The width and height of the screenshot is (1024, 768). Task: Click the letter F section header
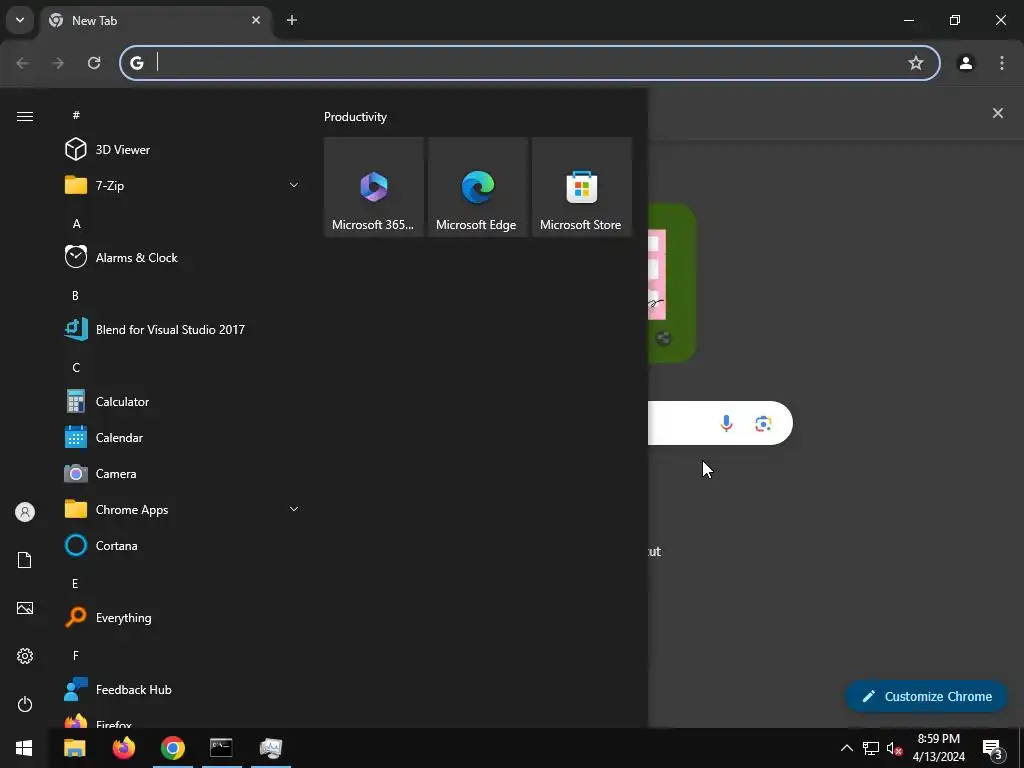tap(75, 655)
